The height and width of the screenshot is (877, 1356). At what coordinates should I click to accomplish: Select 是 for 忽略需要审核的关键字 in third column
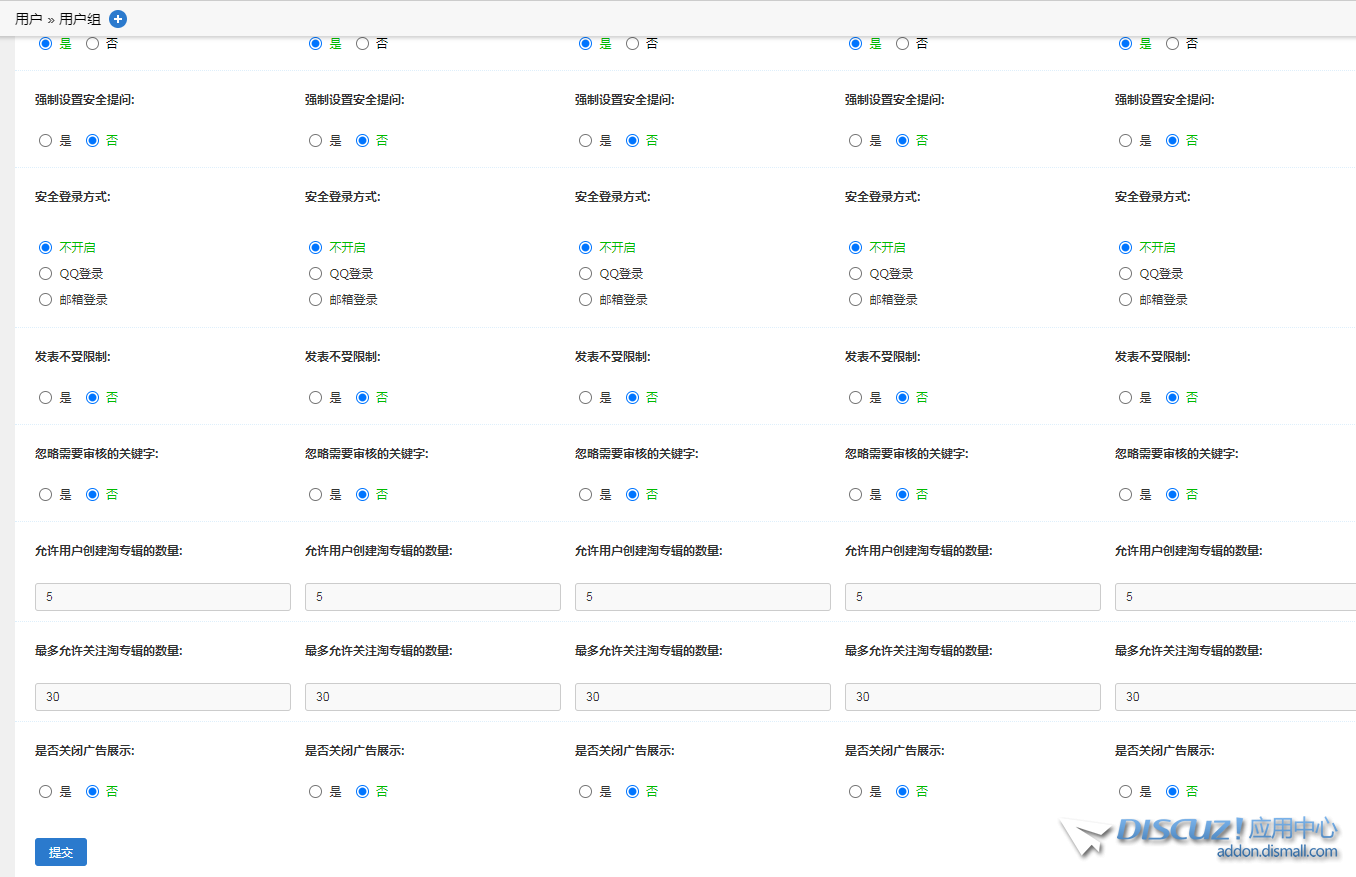586,495
